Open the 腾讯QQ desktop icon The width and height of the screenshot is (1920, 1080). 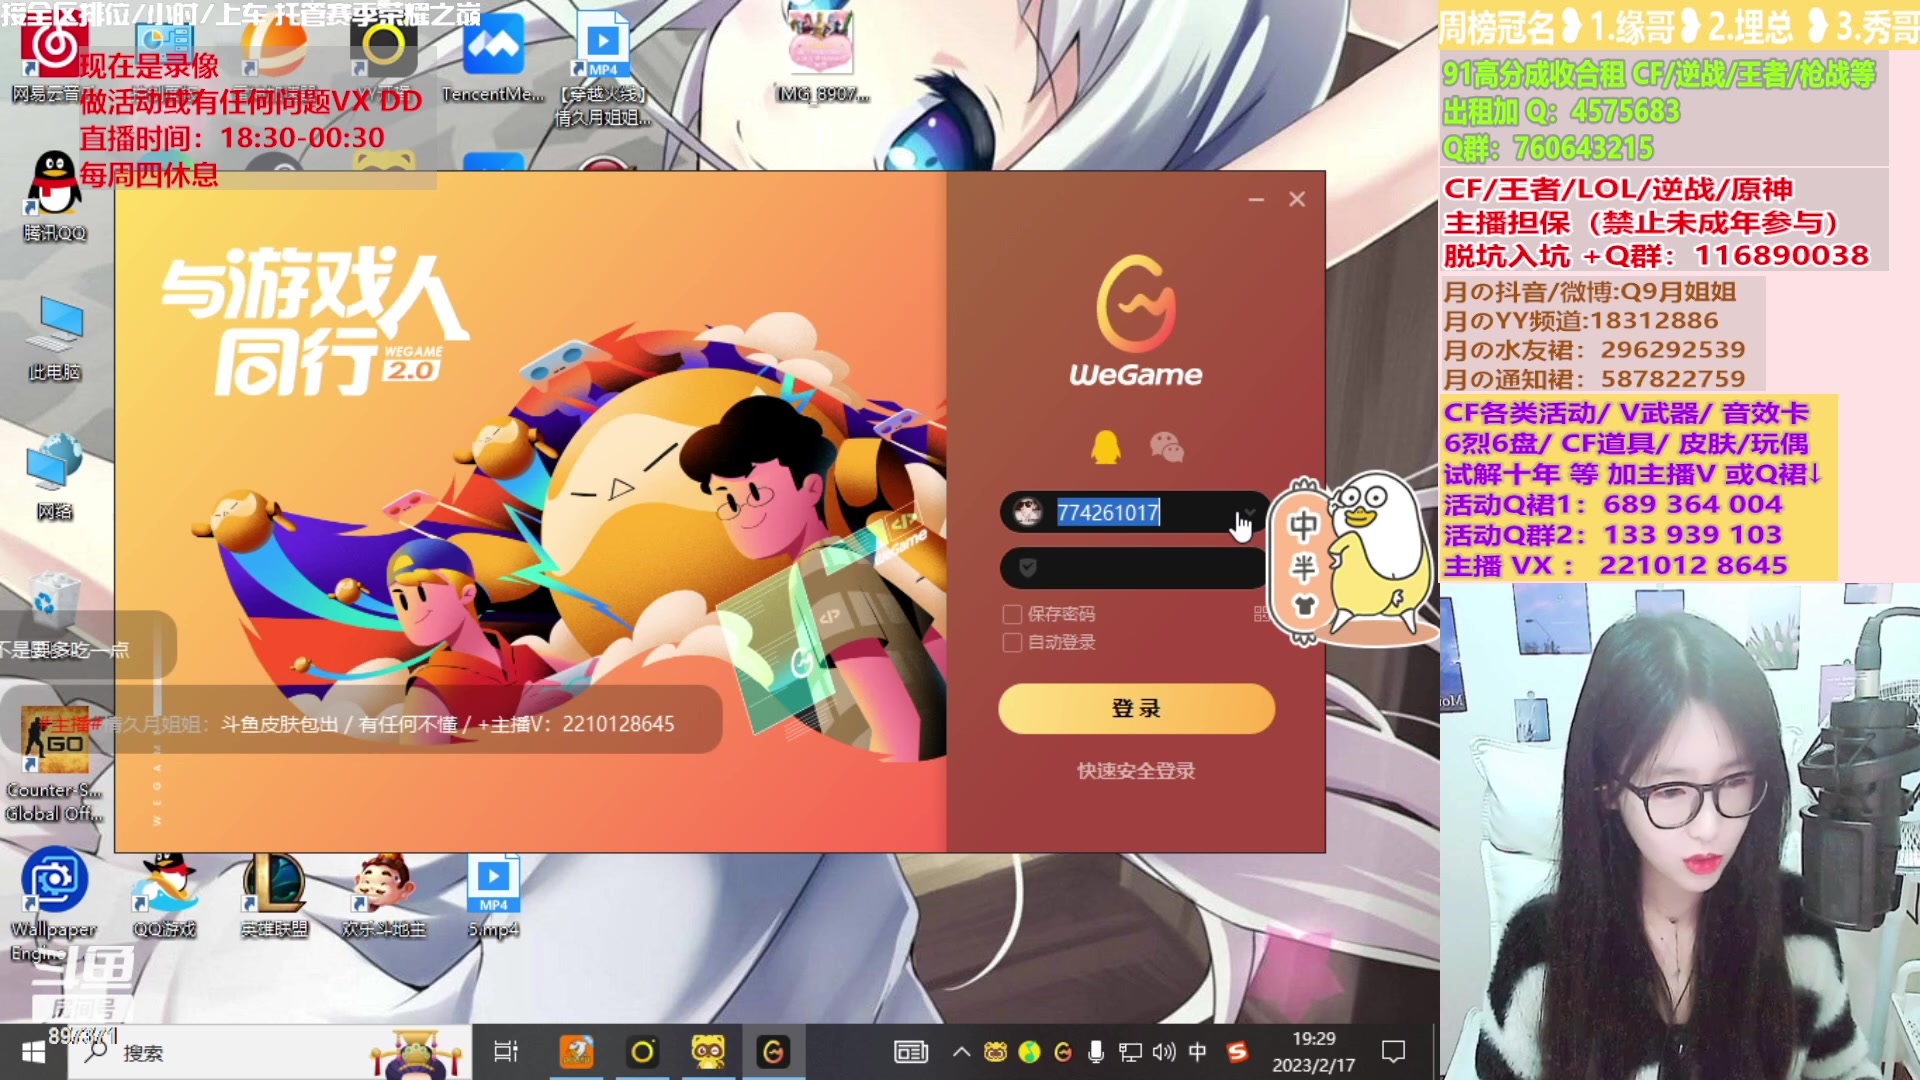55,196
